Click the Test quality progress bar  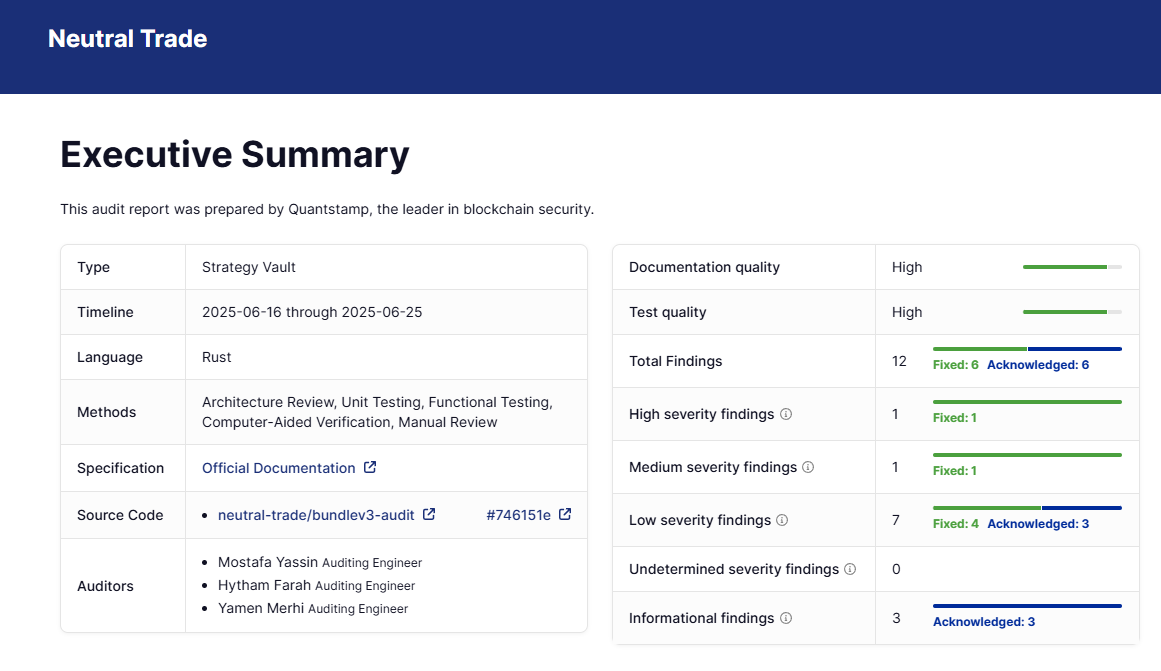tap(1071, 312)
